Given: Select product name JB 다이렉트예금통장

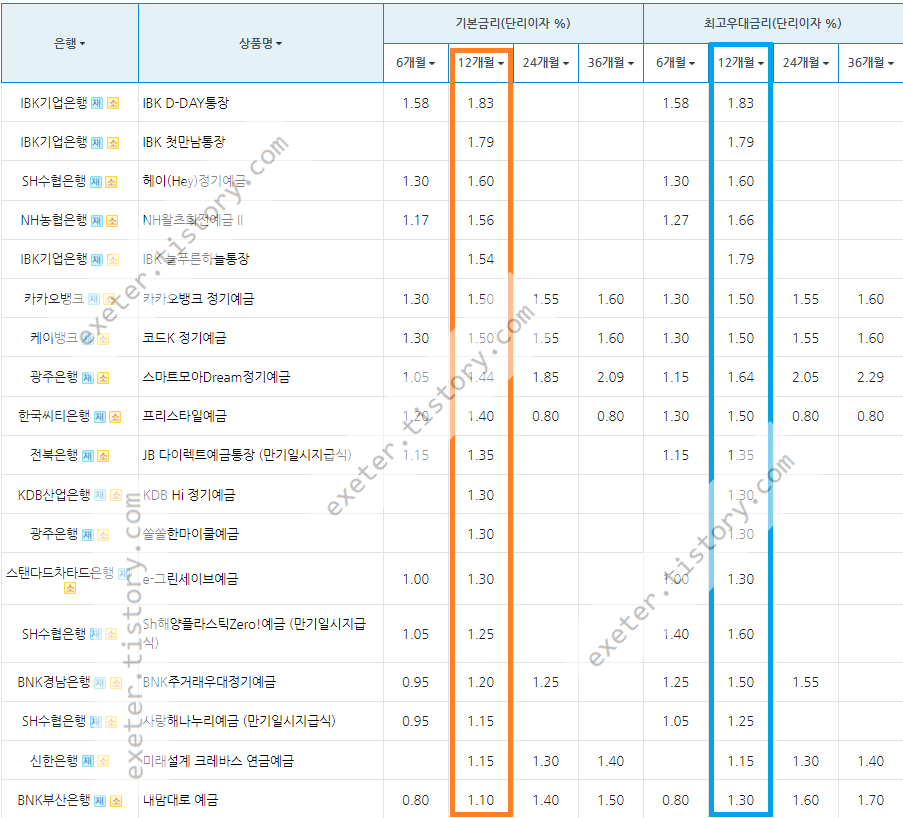Looking at the screenshot, I should (x=198, y=455).
